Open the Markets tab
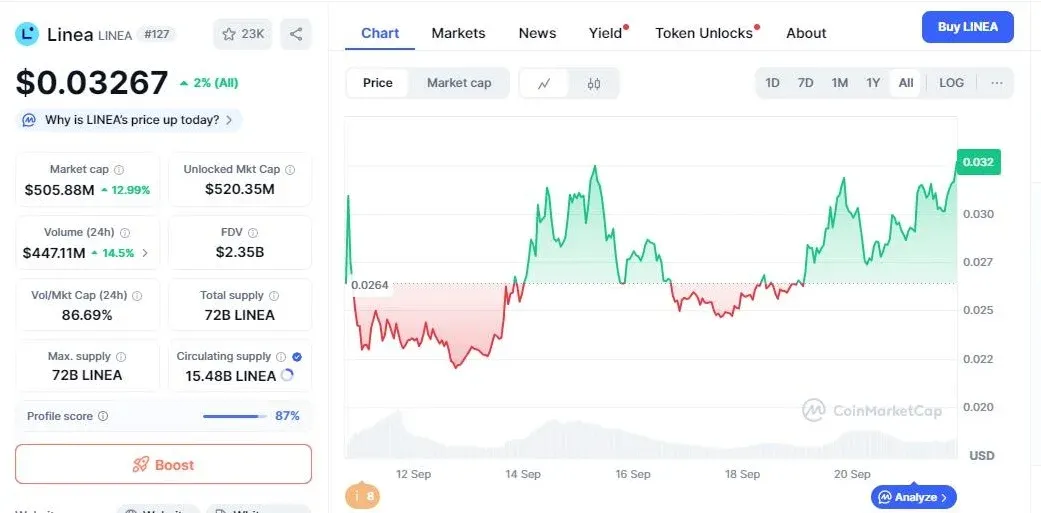Image resolution: width=1041 pixels, height=513 pixels. tap(458, 33)
